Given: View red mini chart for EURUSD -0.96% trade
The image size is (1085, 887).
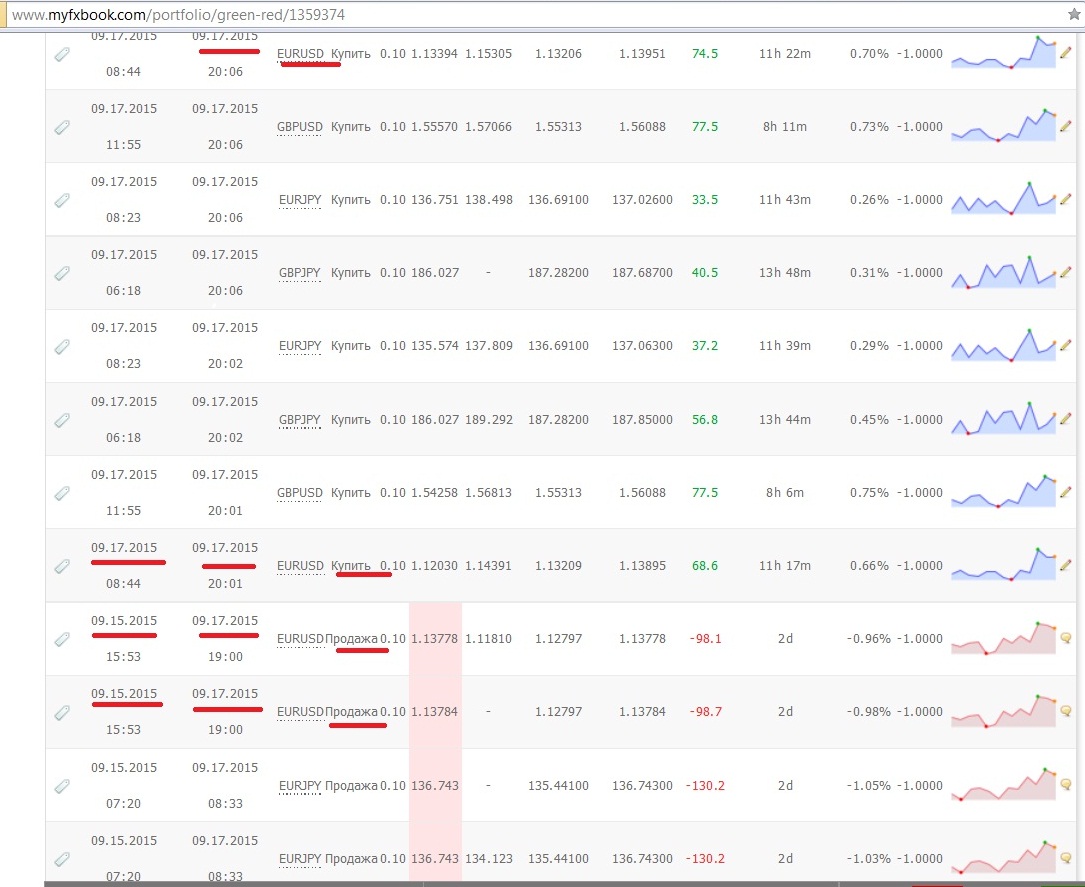Looking at the screenshot, I should point(1003,638).
